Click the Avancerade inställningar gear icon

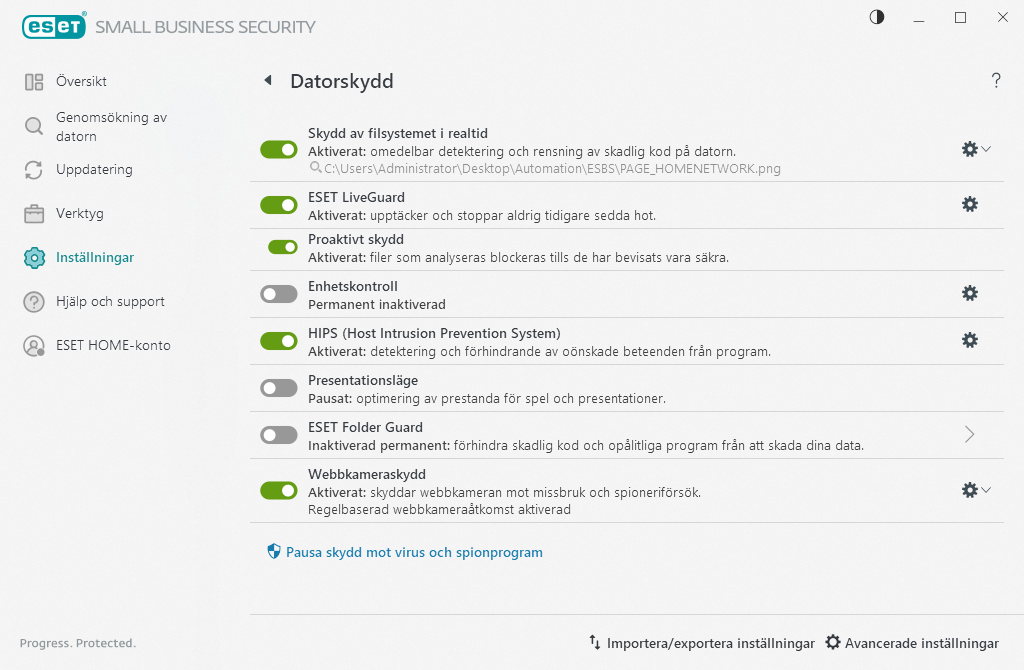point(833,643)
